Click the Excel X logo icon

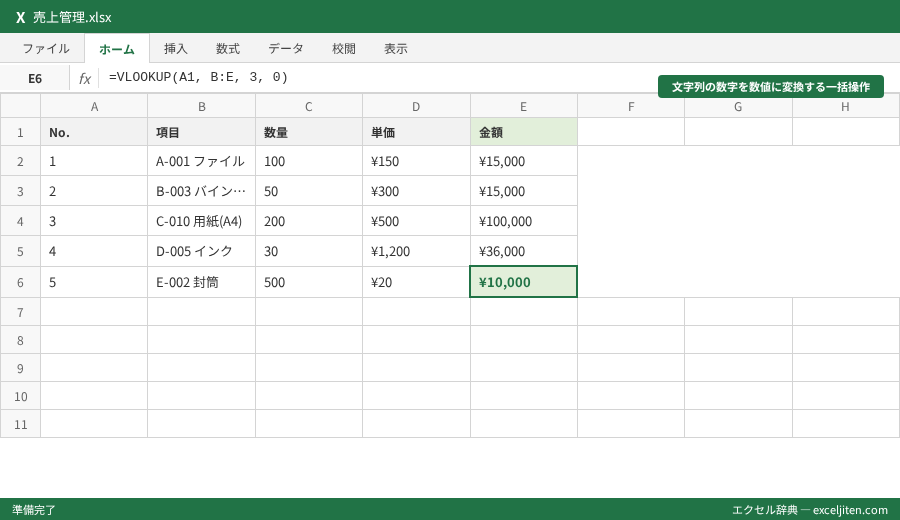(21, 17)
